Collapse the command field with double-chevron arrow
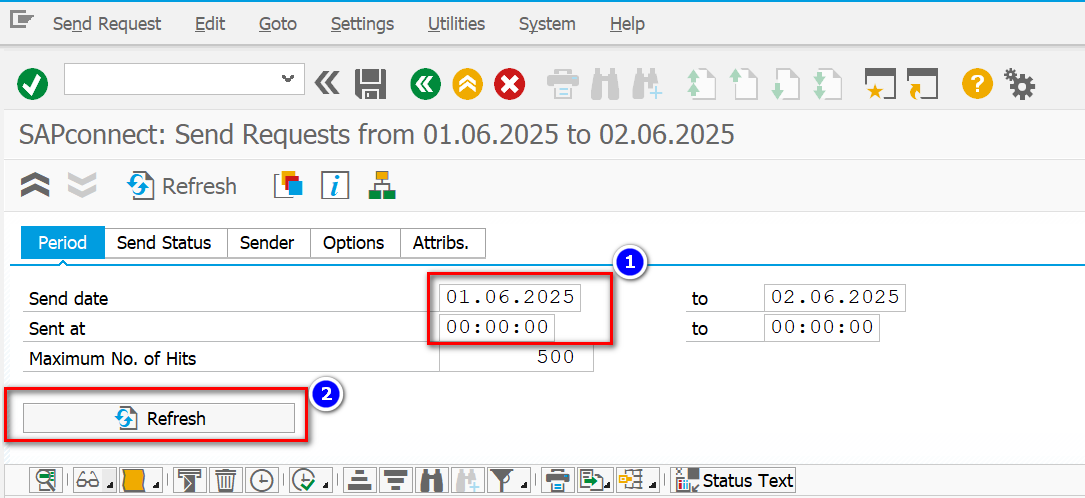 [327, 84]
